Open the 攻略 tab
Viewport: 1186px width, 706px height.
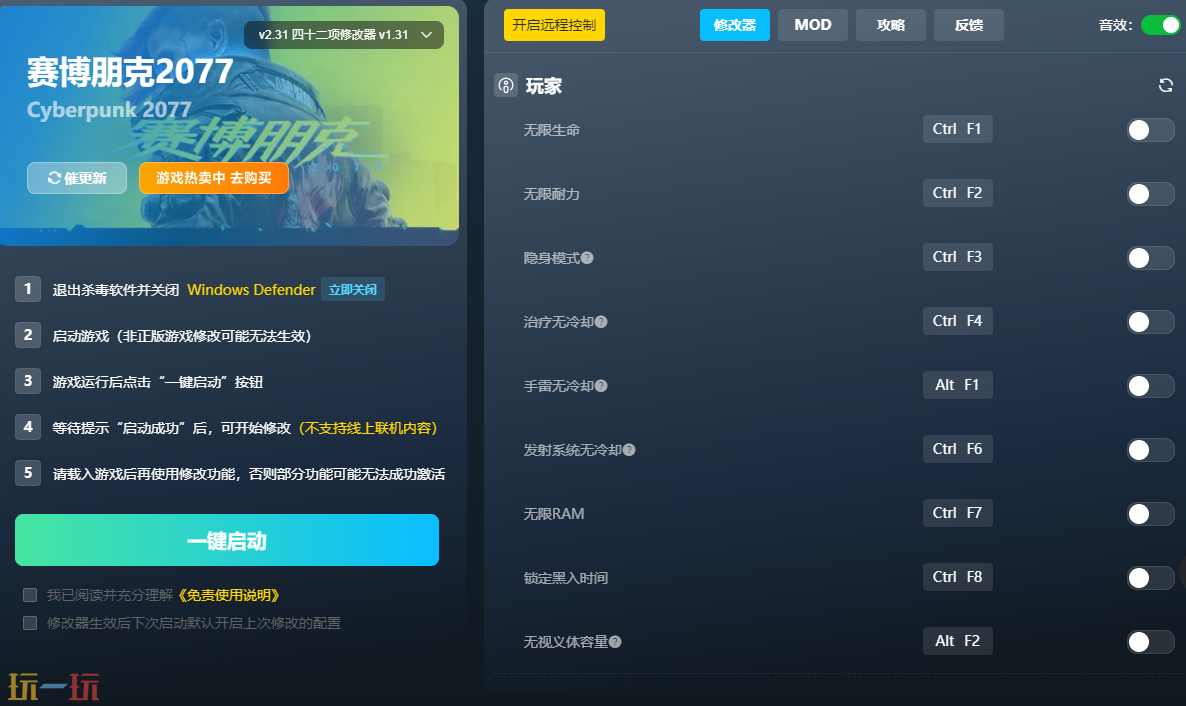(891, 25)
